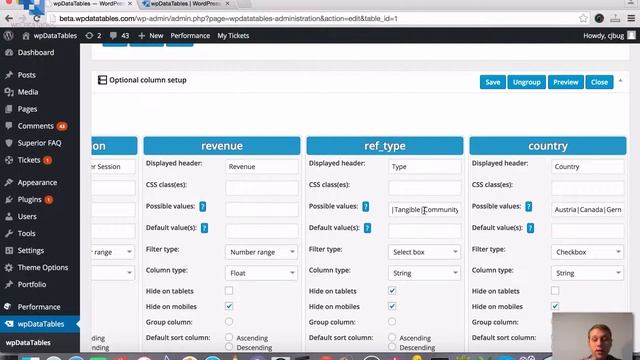Click ref_type Default value(s) help icon
Viewport: 640px width, 360px height.
[367, 228]
